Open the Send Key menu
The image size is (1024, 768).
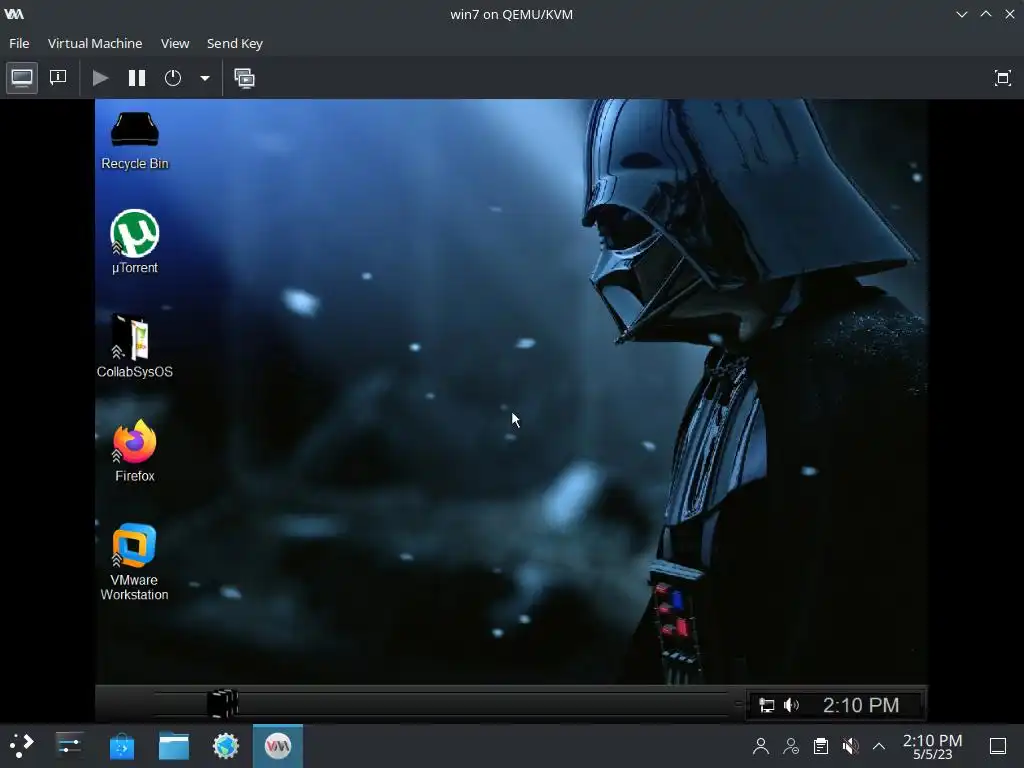(234, 43)
